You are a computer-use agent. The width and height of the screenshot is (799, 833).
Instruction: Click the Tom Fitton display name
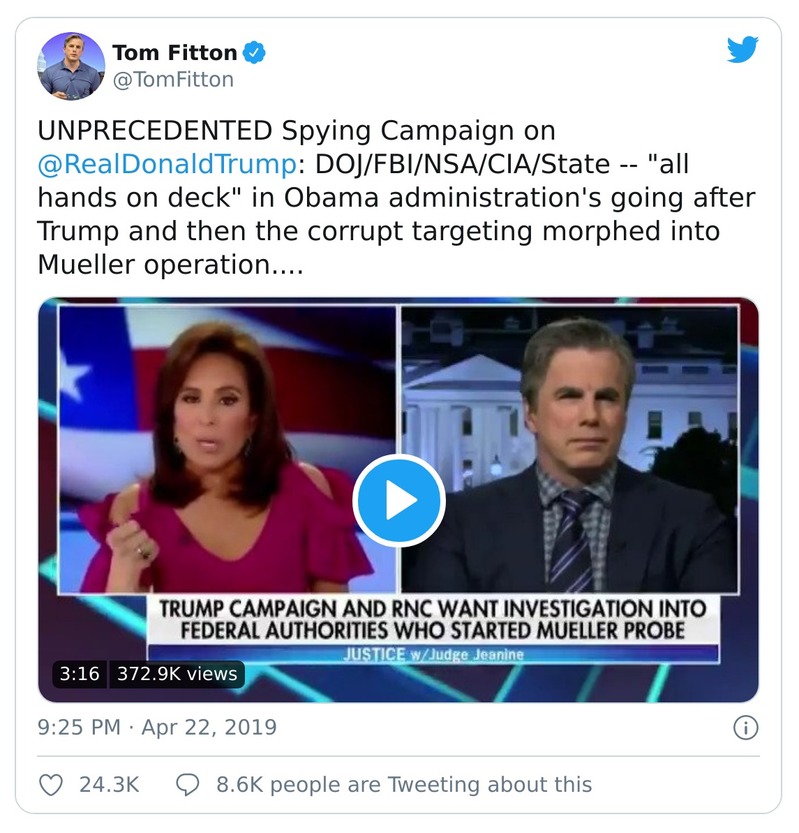pos(174,52)
